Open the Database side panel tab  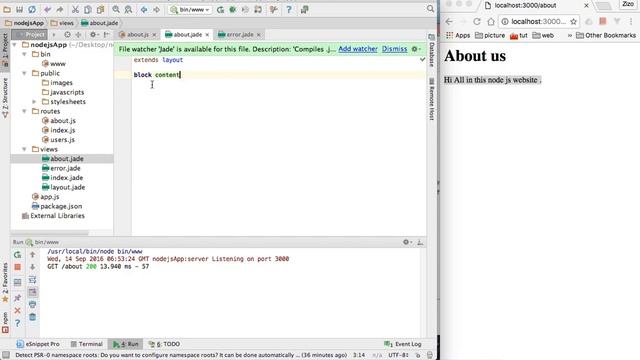pyautogui.click(x=432, y=51)
